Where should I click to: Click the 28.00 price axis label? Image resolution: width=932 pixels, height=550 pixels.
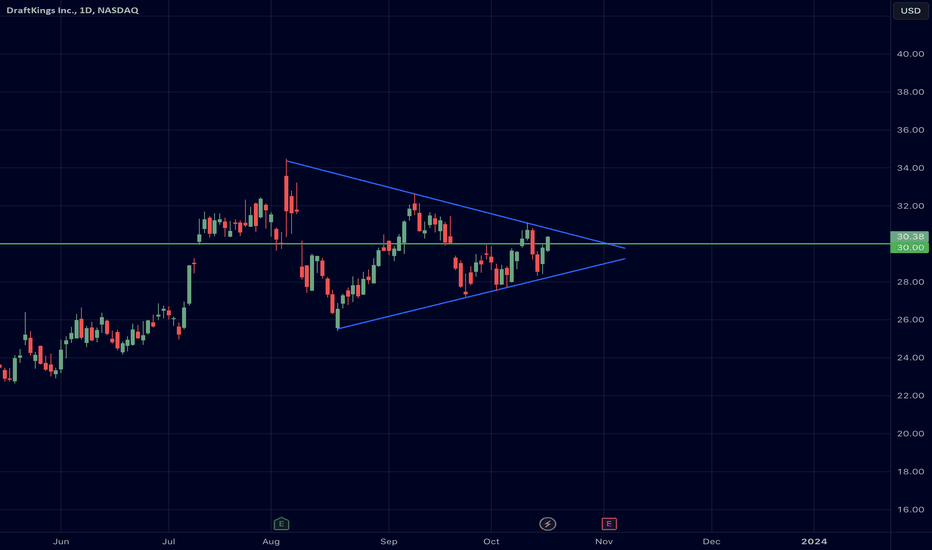tap(910, 282)
